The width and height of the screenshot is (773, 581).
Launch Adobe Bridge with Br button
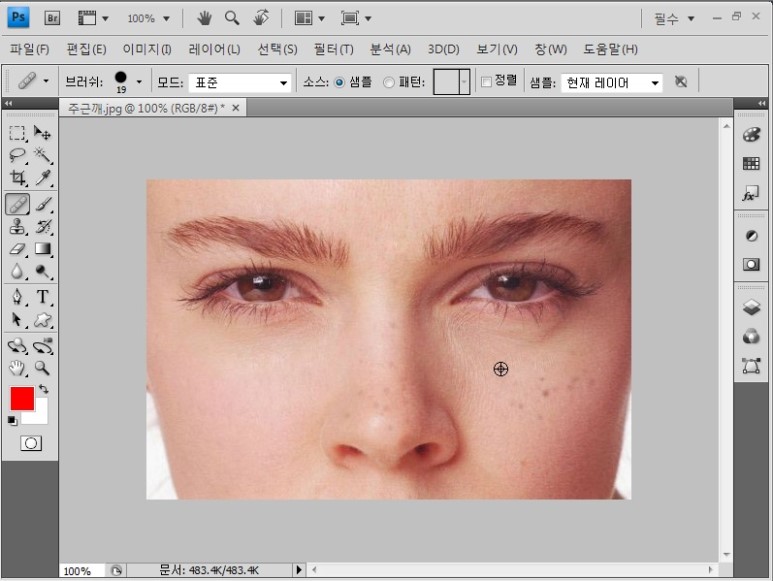point(54,18)
